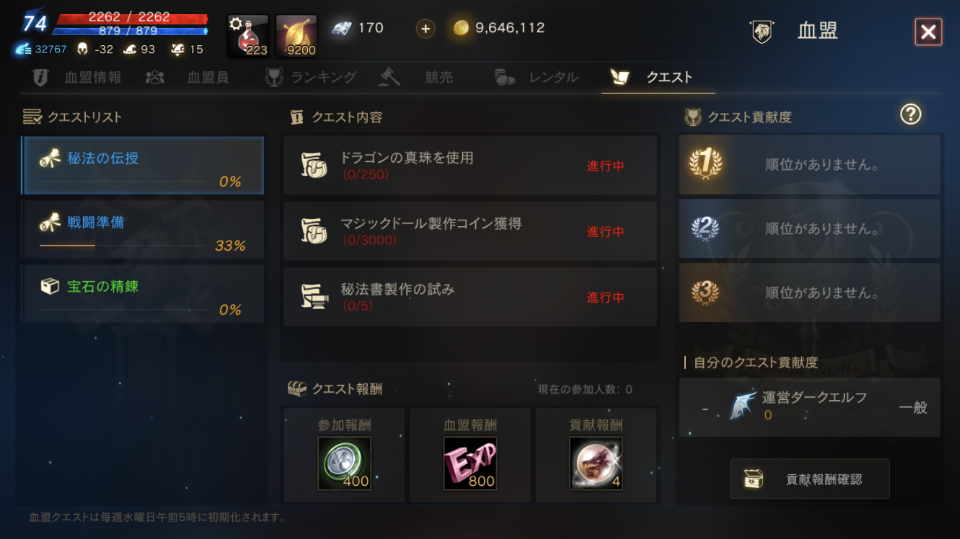
Task: Open the 秘法書製作の試み quest task row
Action: [470, 296]
